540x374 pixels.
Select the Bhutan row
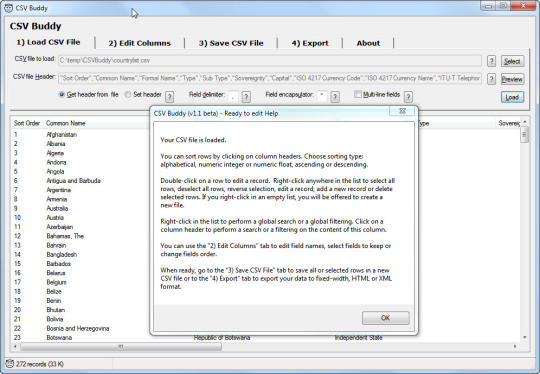55,310
